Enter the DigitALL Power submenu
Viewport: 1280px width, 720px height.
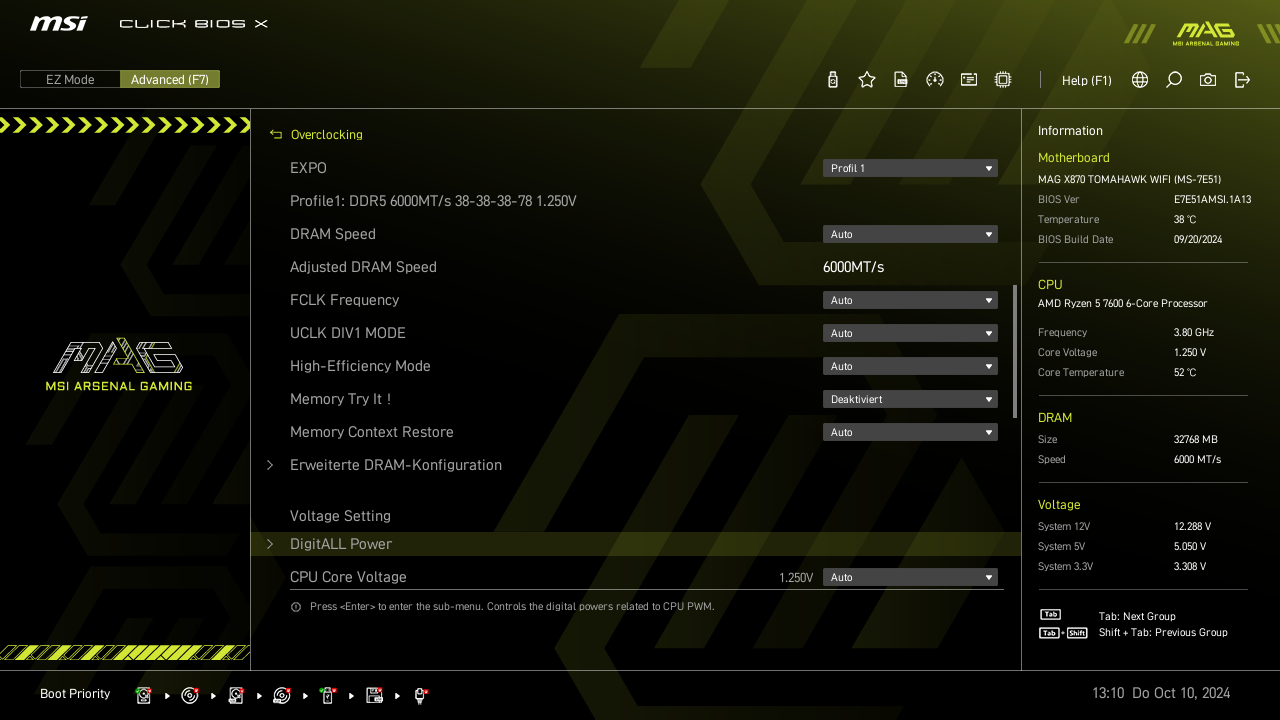(341, 544)
